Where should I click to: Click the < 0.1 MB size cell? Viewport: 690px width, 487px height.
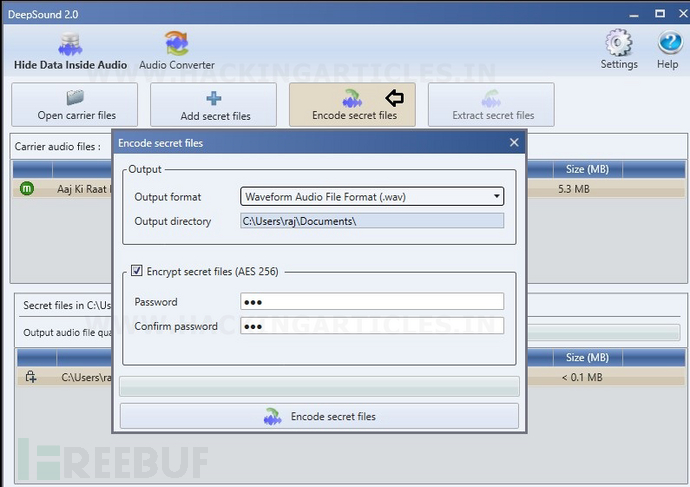582,377
